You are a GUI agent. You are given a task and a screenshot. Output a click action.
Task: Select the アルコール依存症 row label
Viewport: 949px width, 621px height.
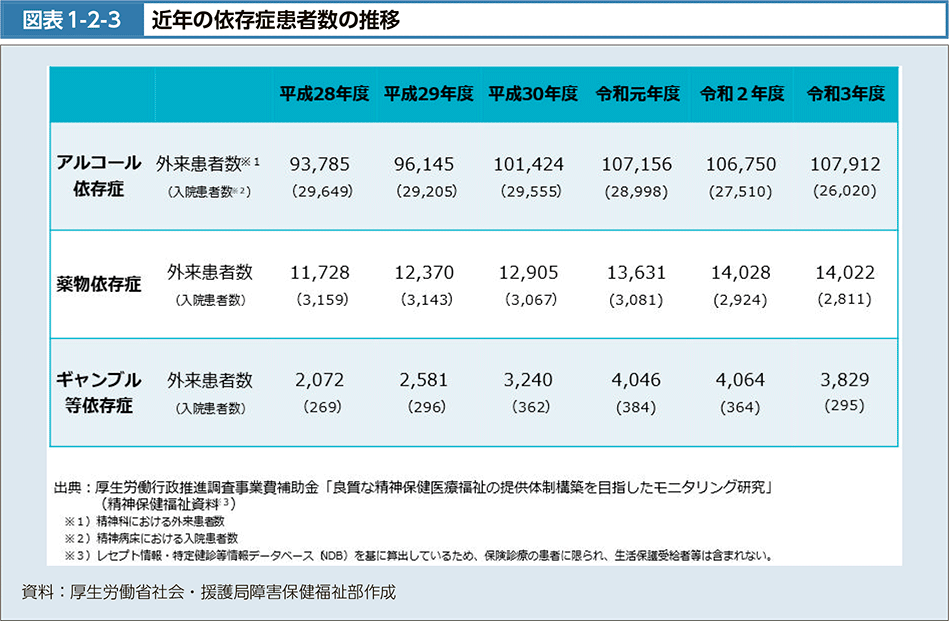pos(98,176)
